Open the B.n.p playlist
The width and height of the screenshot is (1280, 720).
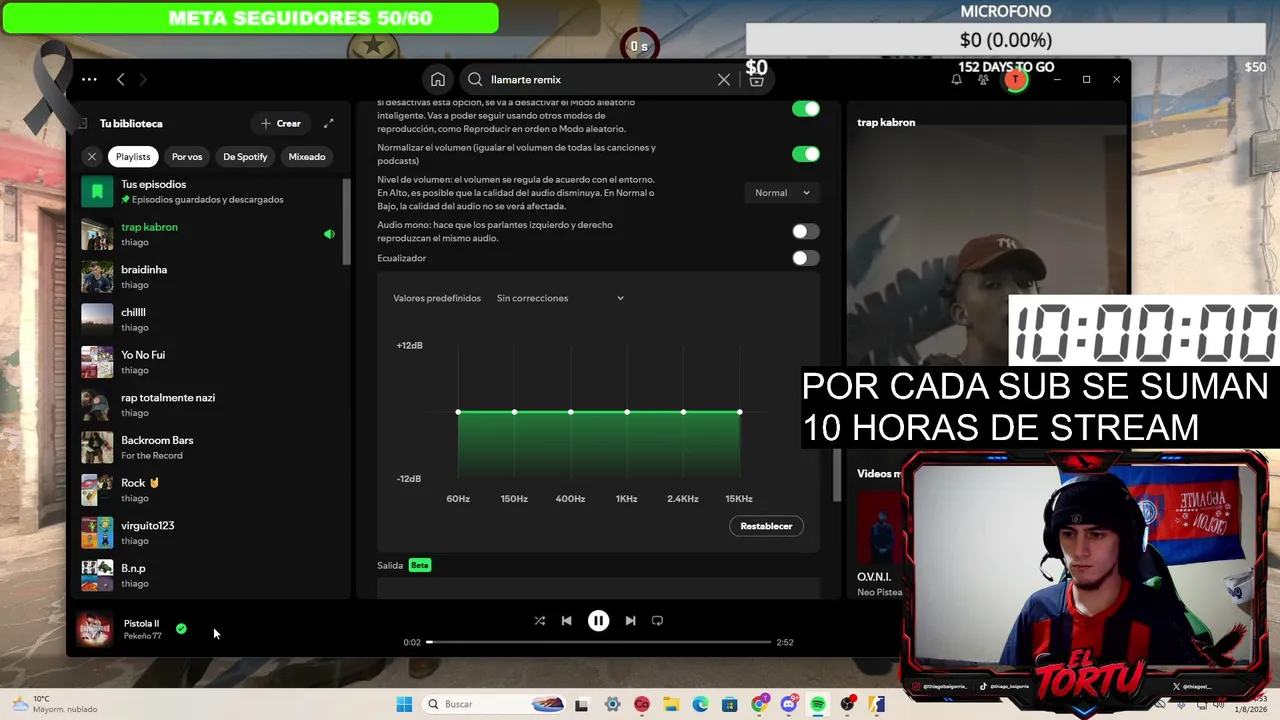coord(211,575)
